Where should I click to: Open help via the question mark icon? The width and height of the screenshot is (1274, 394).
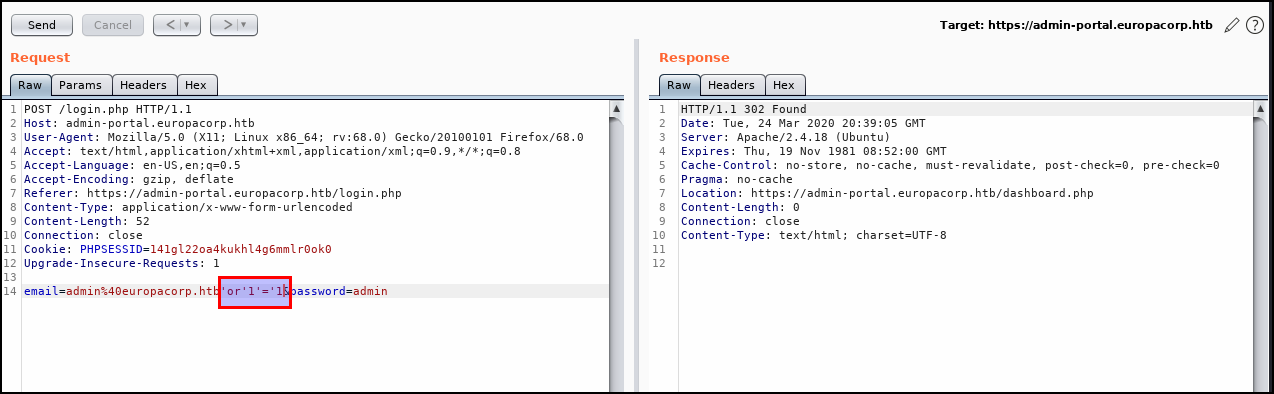coord(1255,25)
